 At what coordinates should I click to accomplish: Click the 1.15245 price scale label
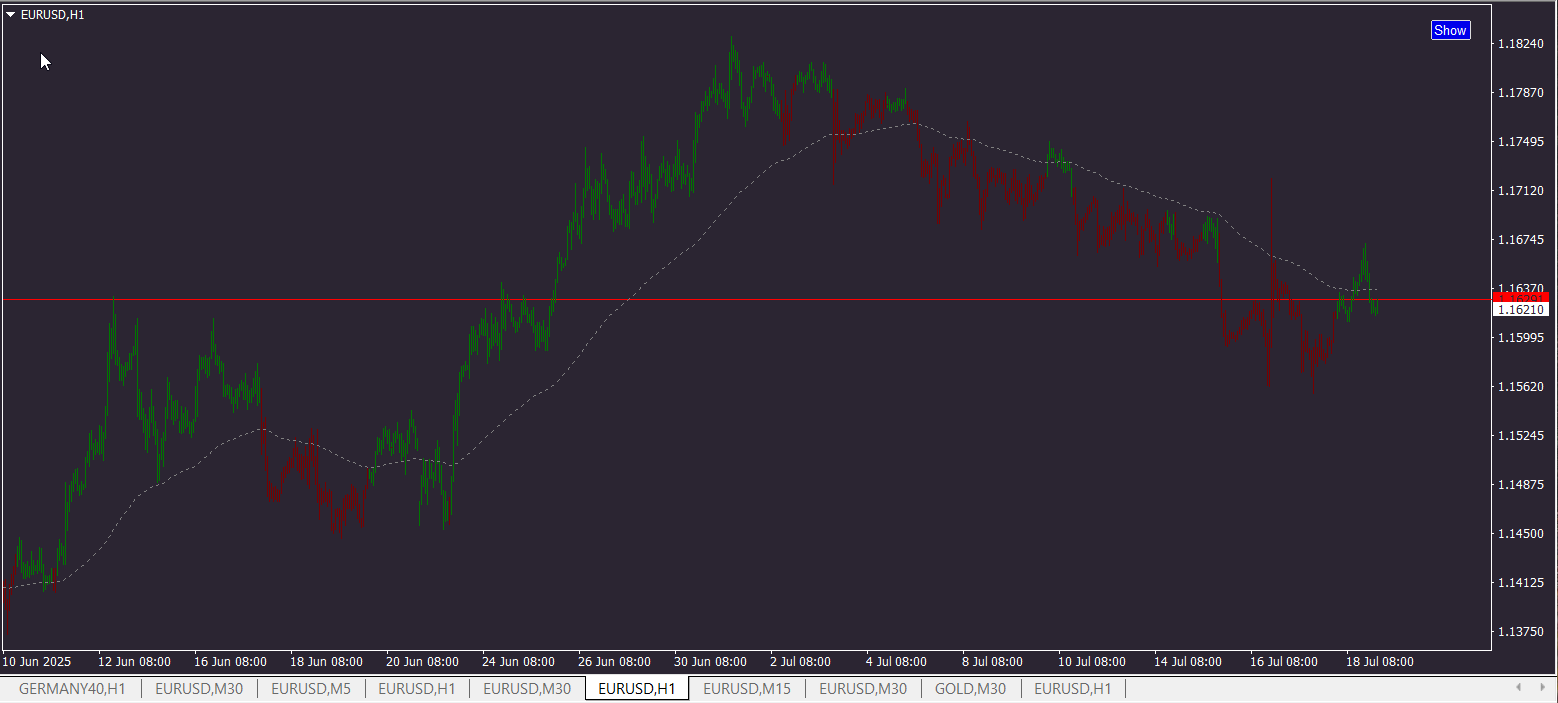pyautogui.click(x=1521, y=436)
